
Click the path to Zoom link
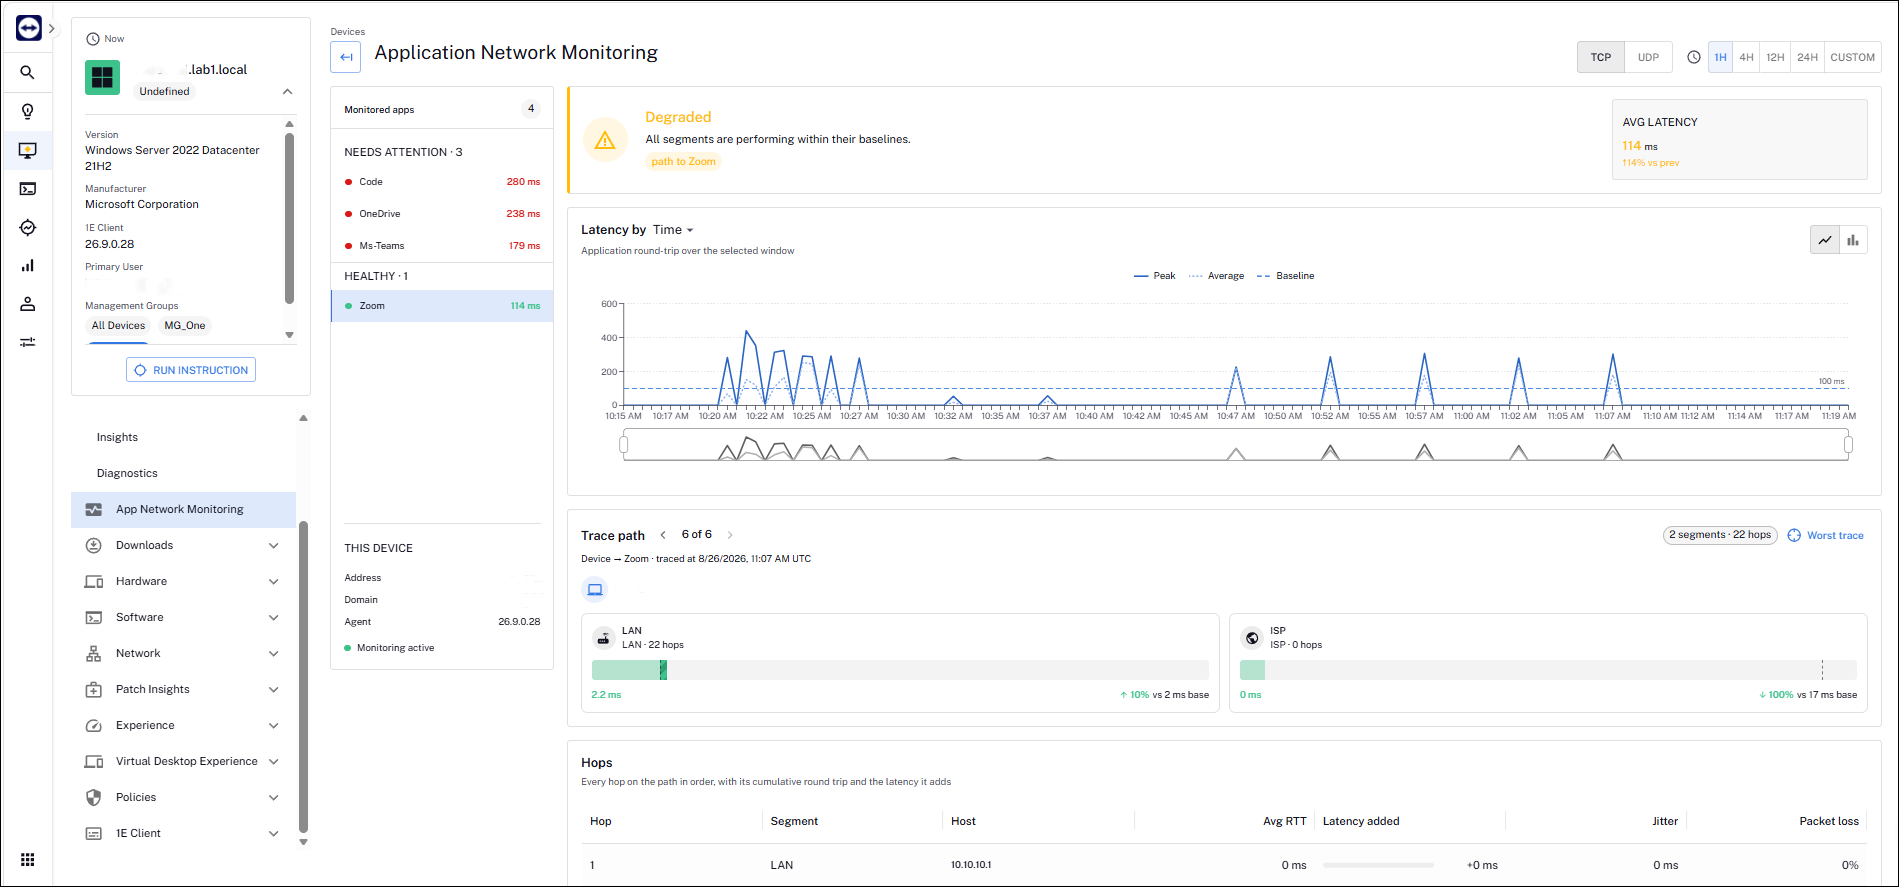pyautogui.click(x=683, y=162)
